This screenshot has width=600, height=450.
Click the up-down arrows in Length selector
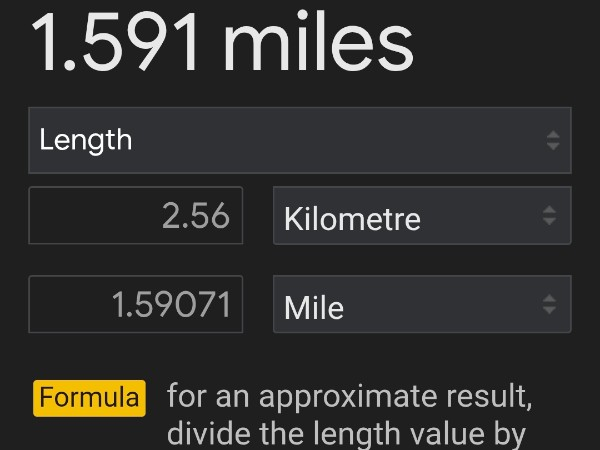pos(553,140)
